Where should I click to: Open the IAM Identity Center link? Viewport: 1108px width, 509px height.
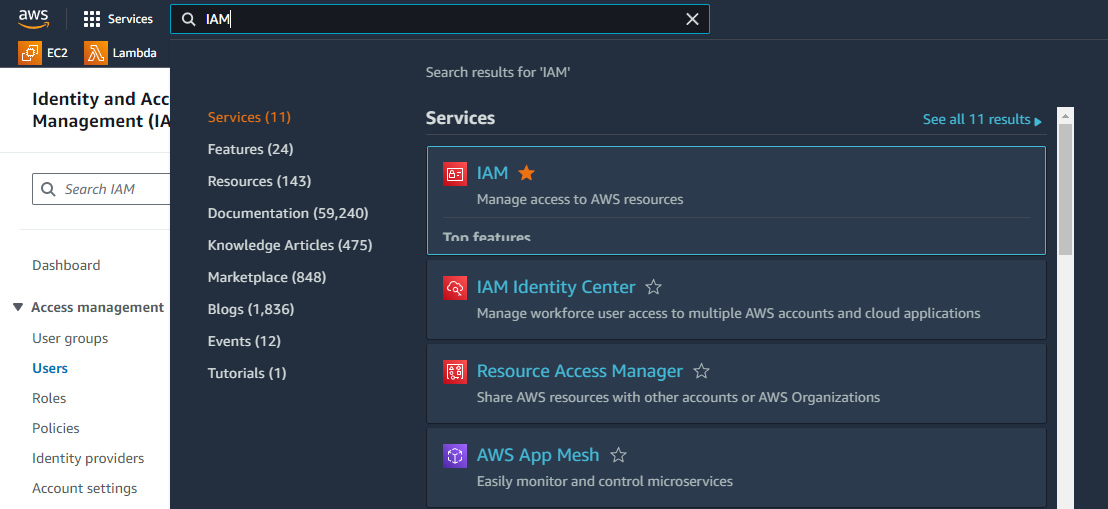[556, 287]
